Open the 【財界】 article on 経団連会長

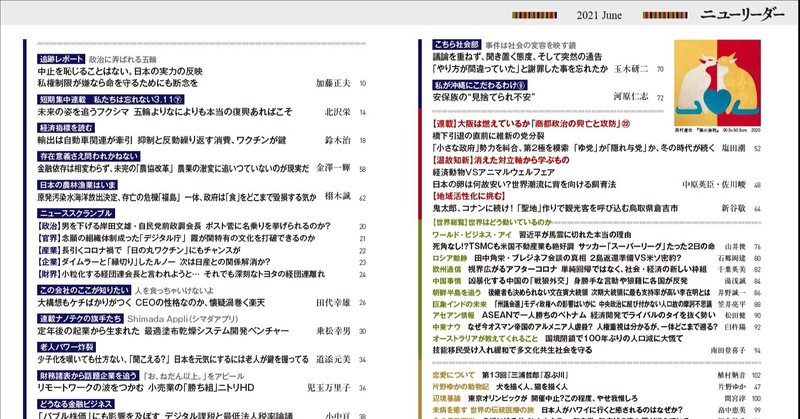181,274
